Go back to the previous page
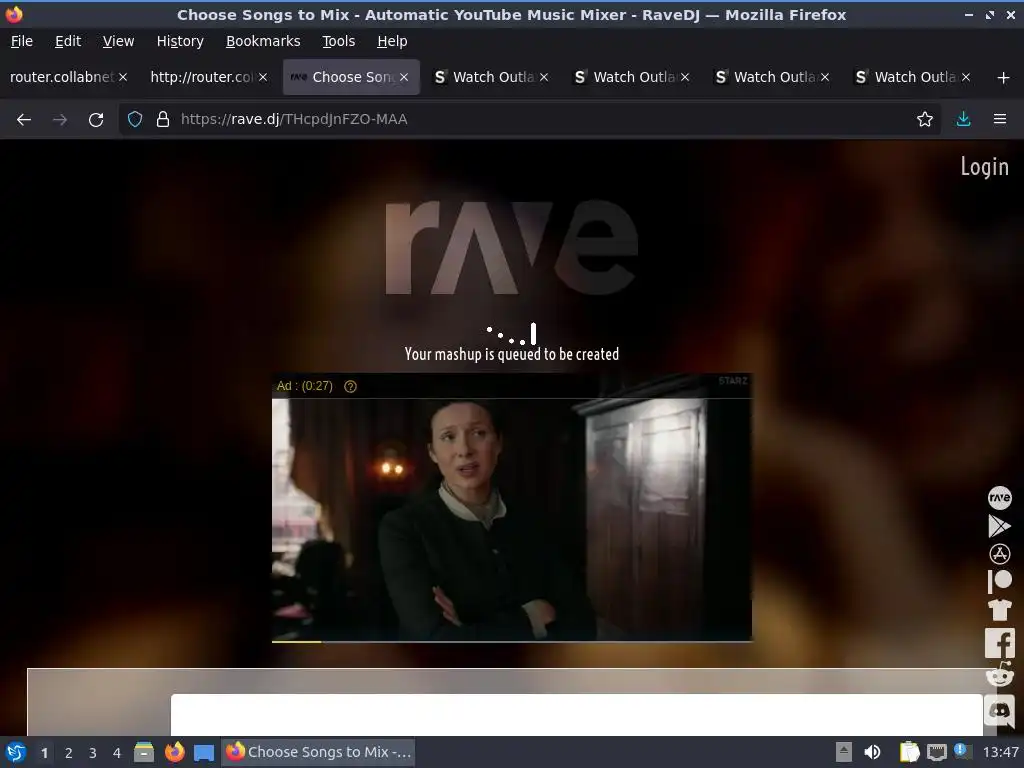This screenshot has width=1024, height=768. [x=24, y=120]
